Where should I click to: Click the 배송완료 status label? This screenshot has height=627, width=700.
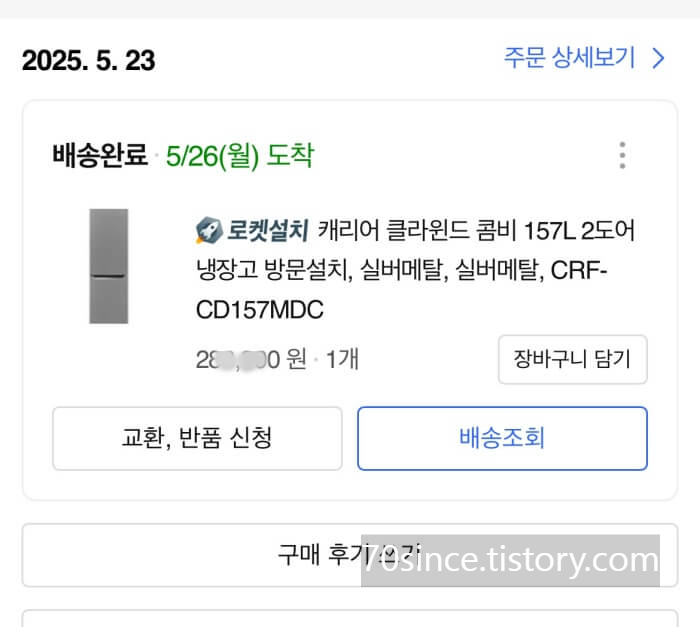[x=100, y=155]
